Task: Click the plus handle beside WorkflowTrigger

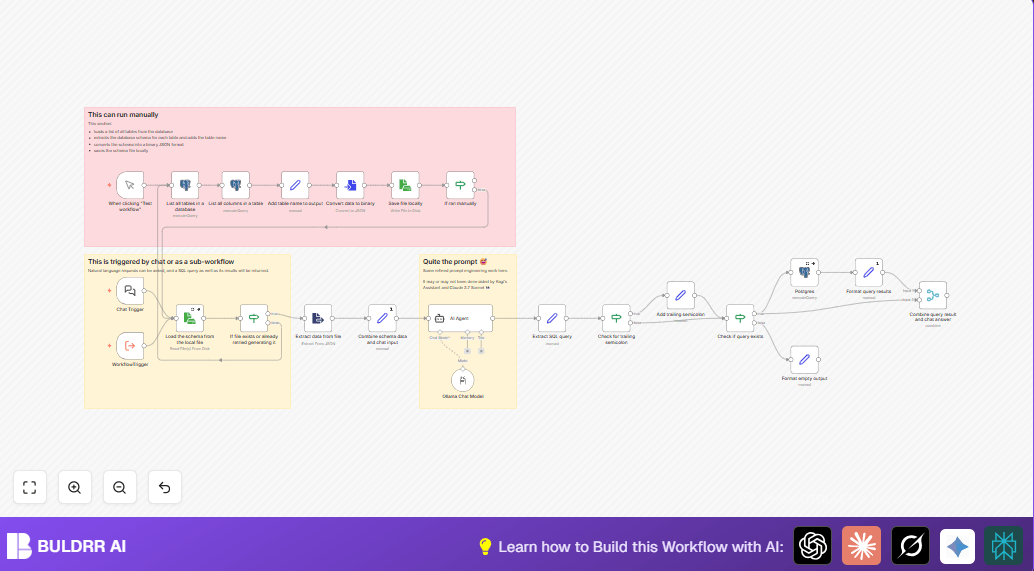Action: click(109, 346)
